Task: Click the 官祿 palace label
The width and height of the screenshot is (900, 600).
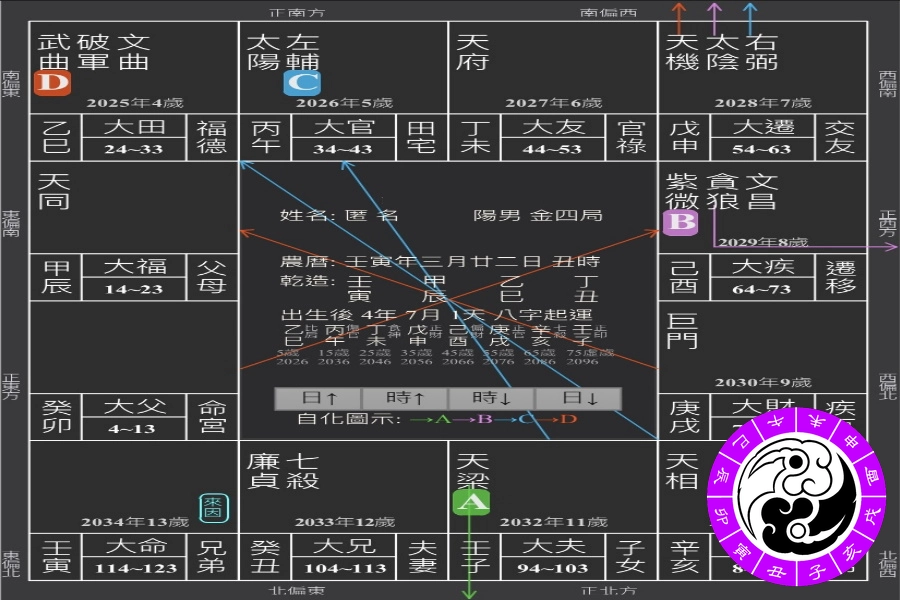Action: point(632,138)
